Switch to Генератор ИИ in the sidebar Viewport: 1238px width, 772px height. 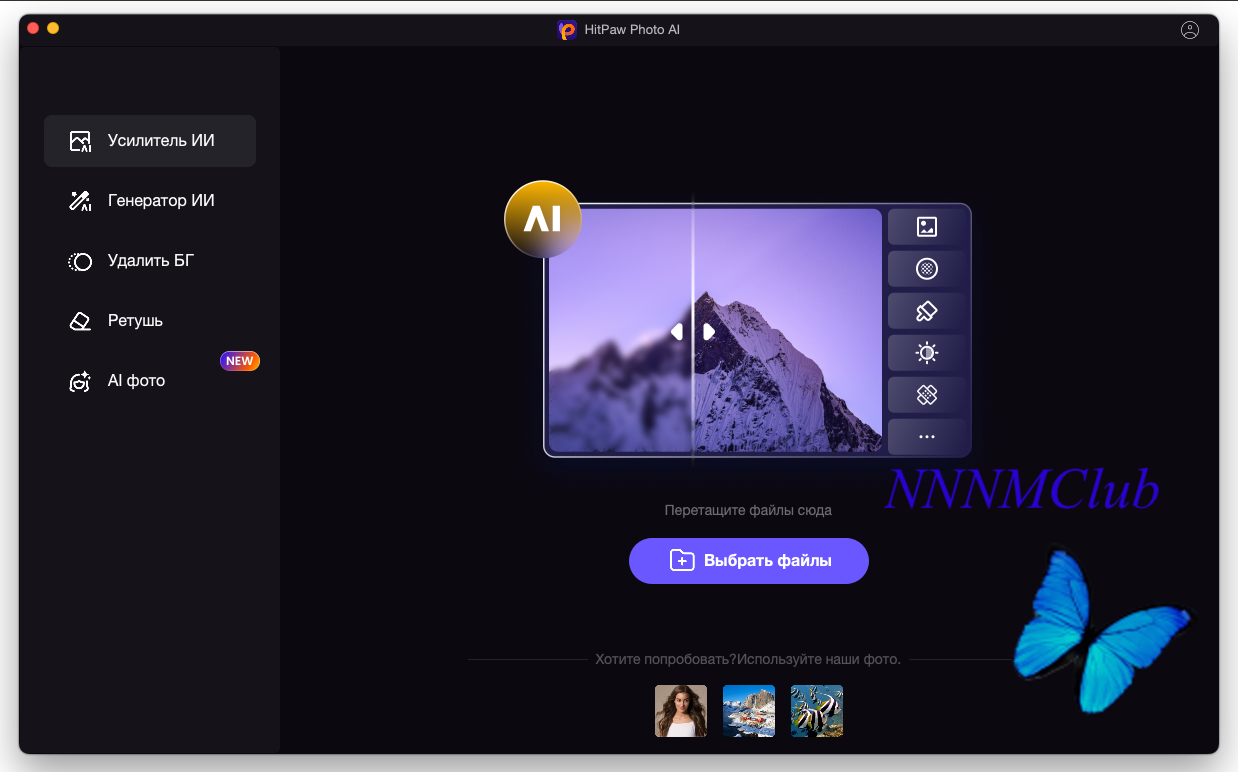(150, 201)
